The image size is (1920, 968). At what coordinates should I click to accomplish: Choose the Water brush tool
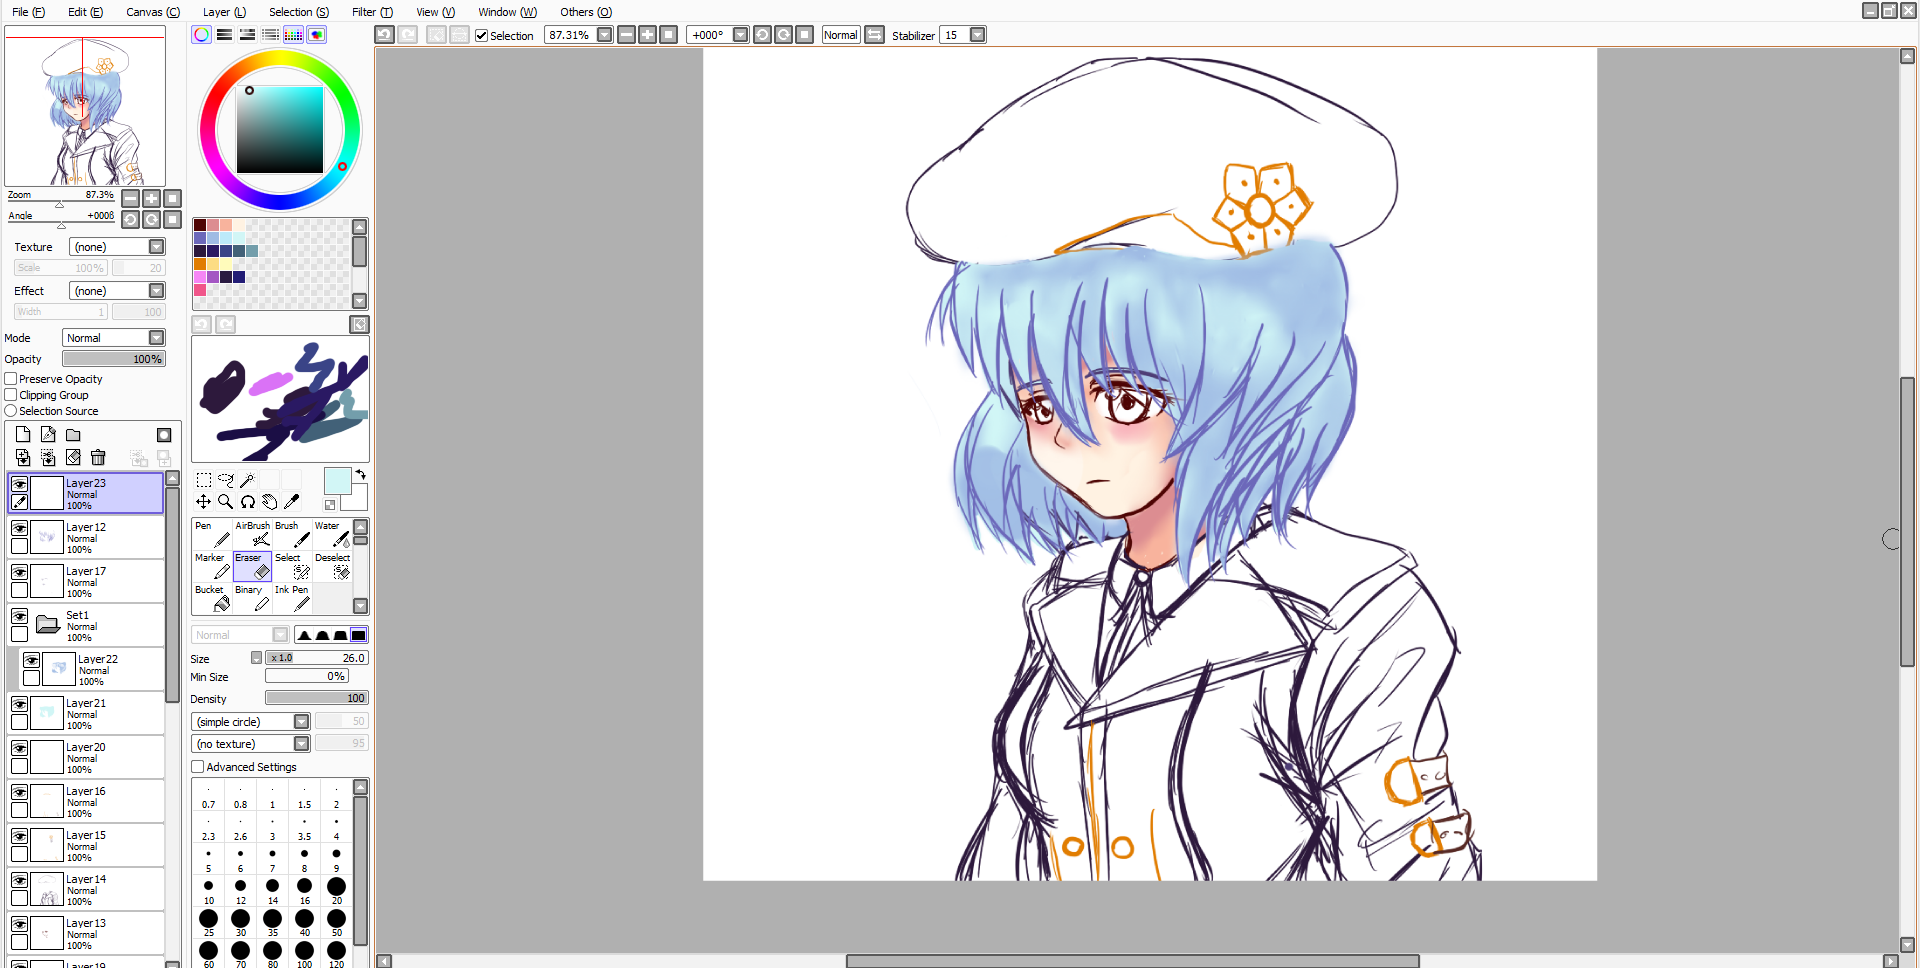point(332,534)
